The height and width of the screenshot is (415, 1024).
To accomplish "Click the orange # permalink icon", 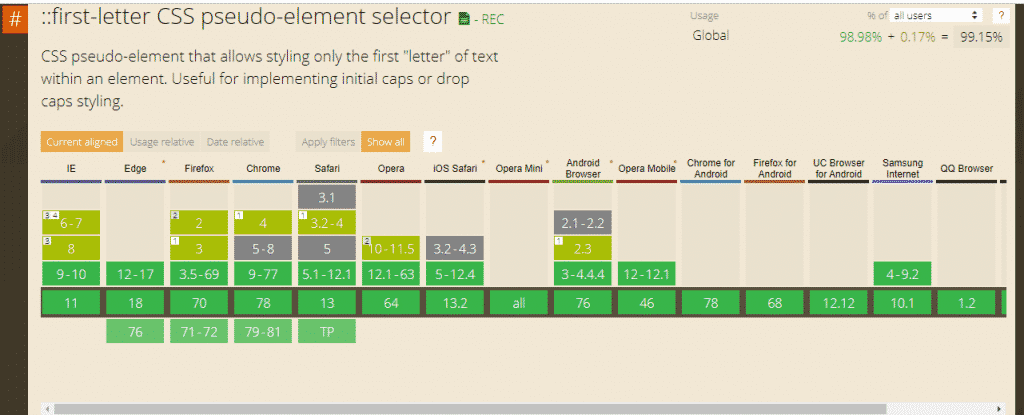I will pyautogui.click(x=15, y=19).
